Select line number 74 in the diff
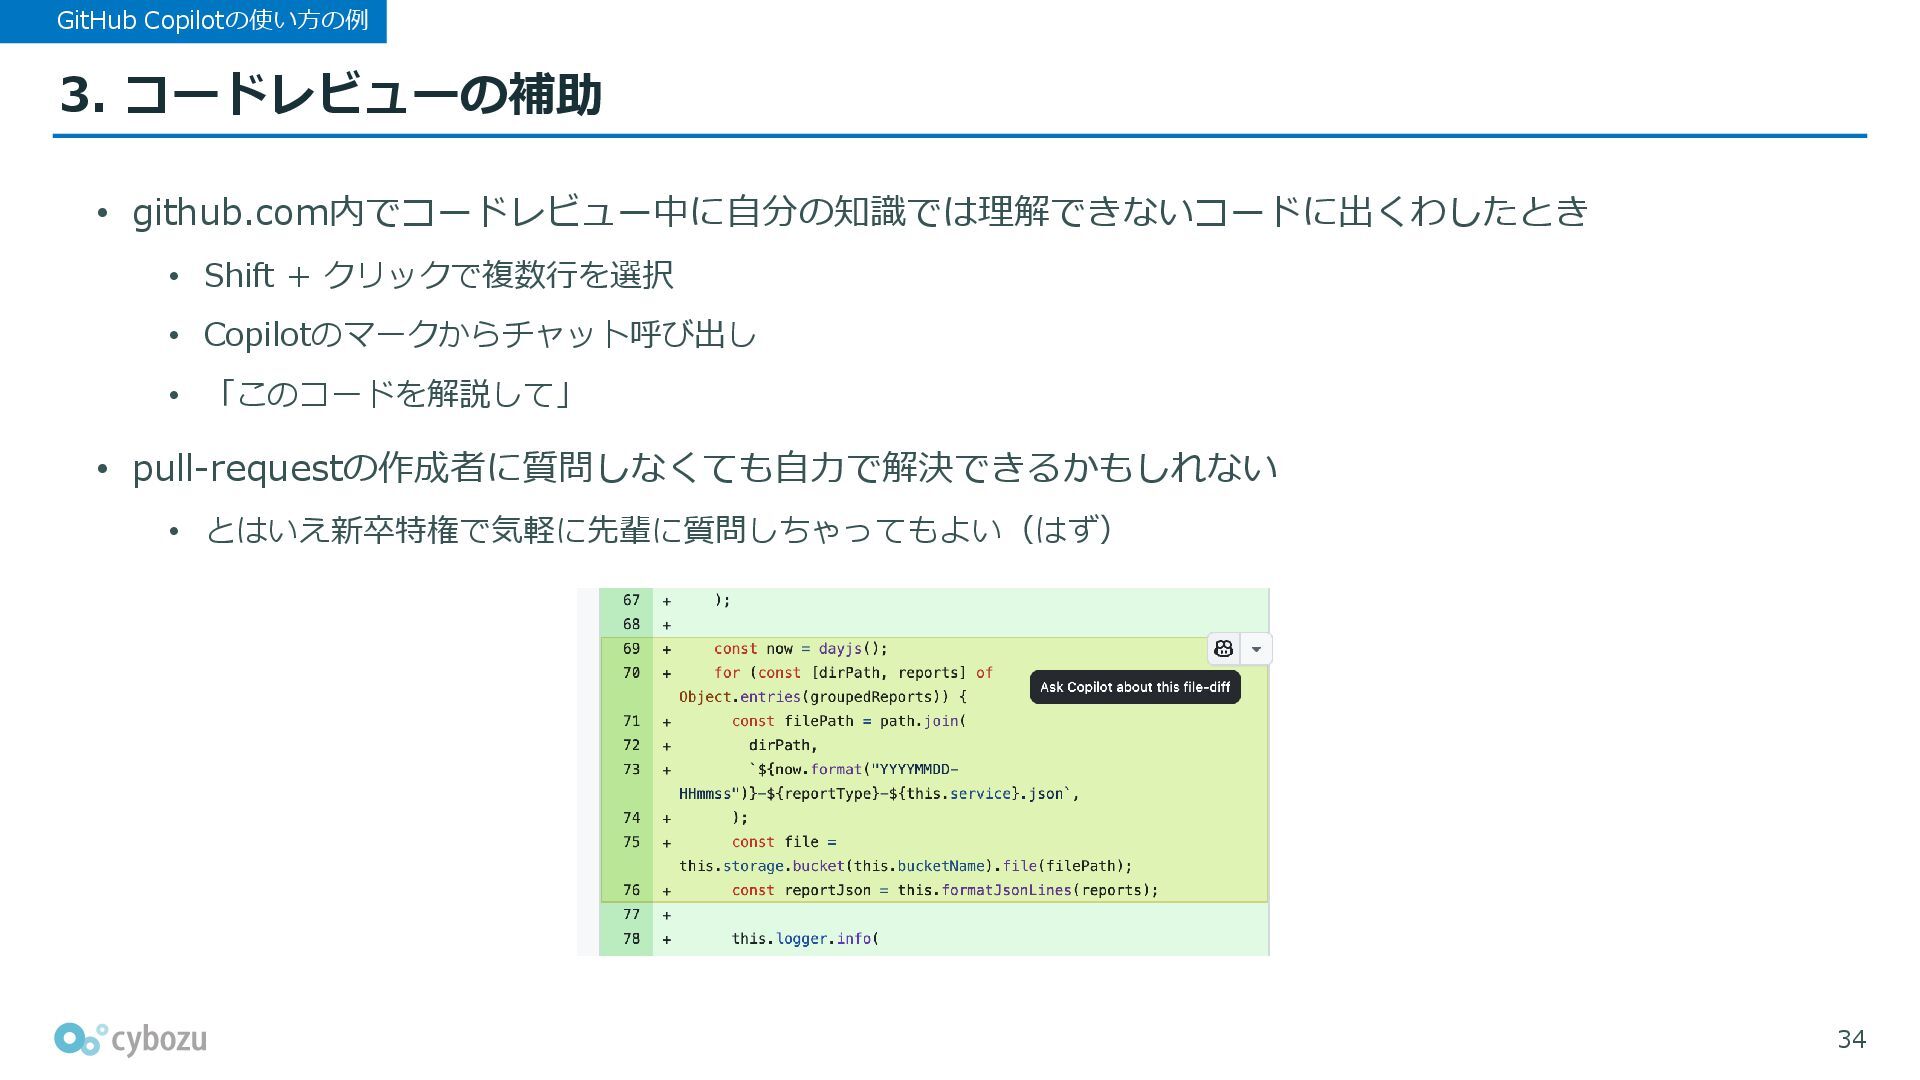The height and width of the screenshot is (1080, 1920). coord(631,818)
